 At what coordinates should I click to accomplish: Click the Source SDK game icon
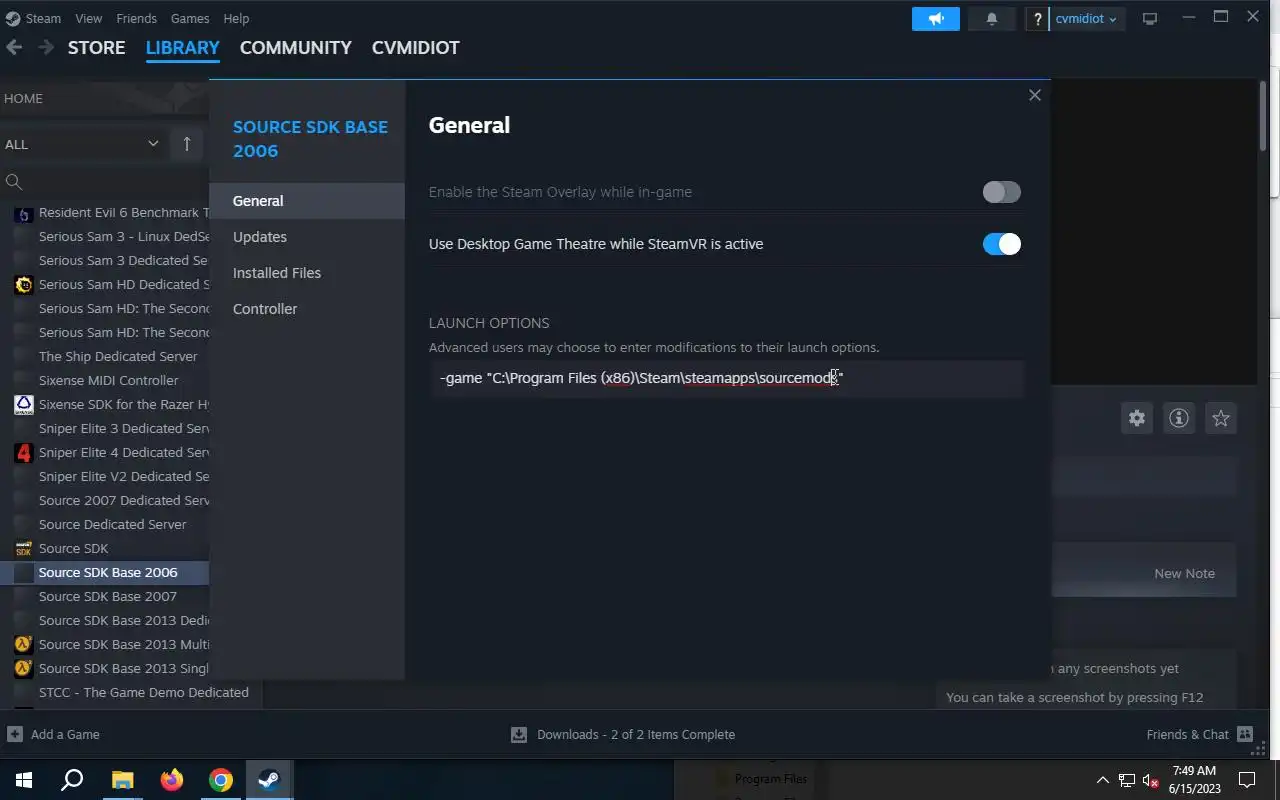[23, 548]
